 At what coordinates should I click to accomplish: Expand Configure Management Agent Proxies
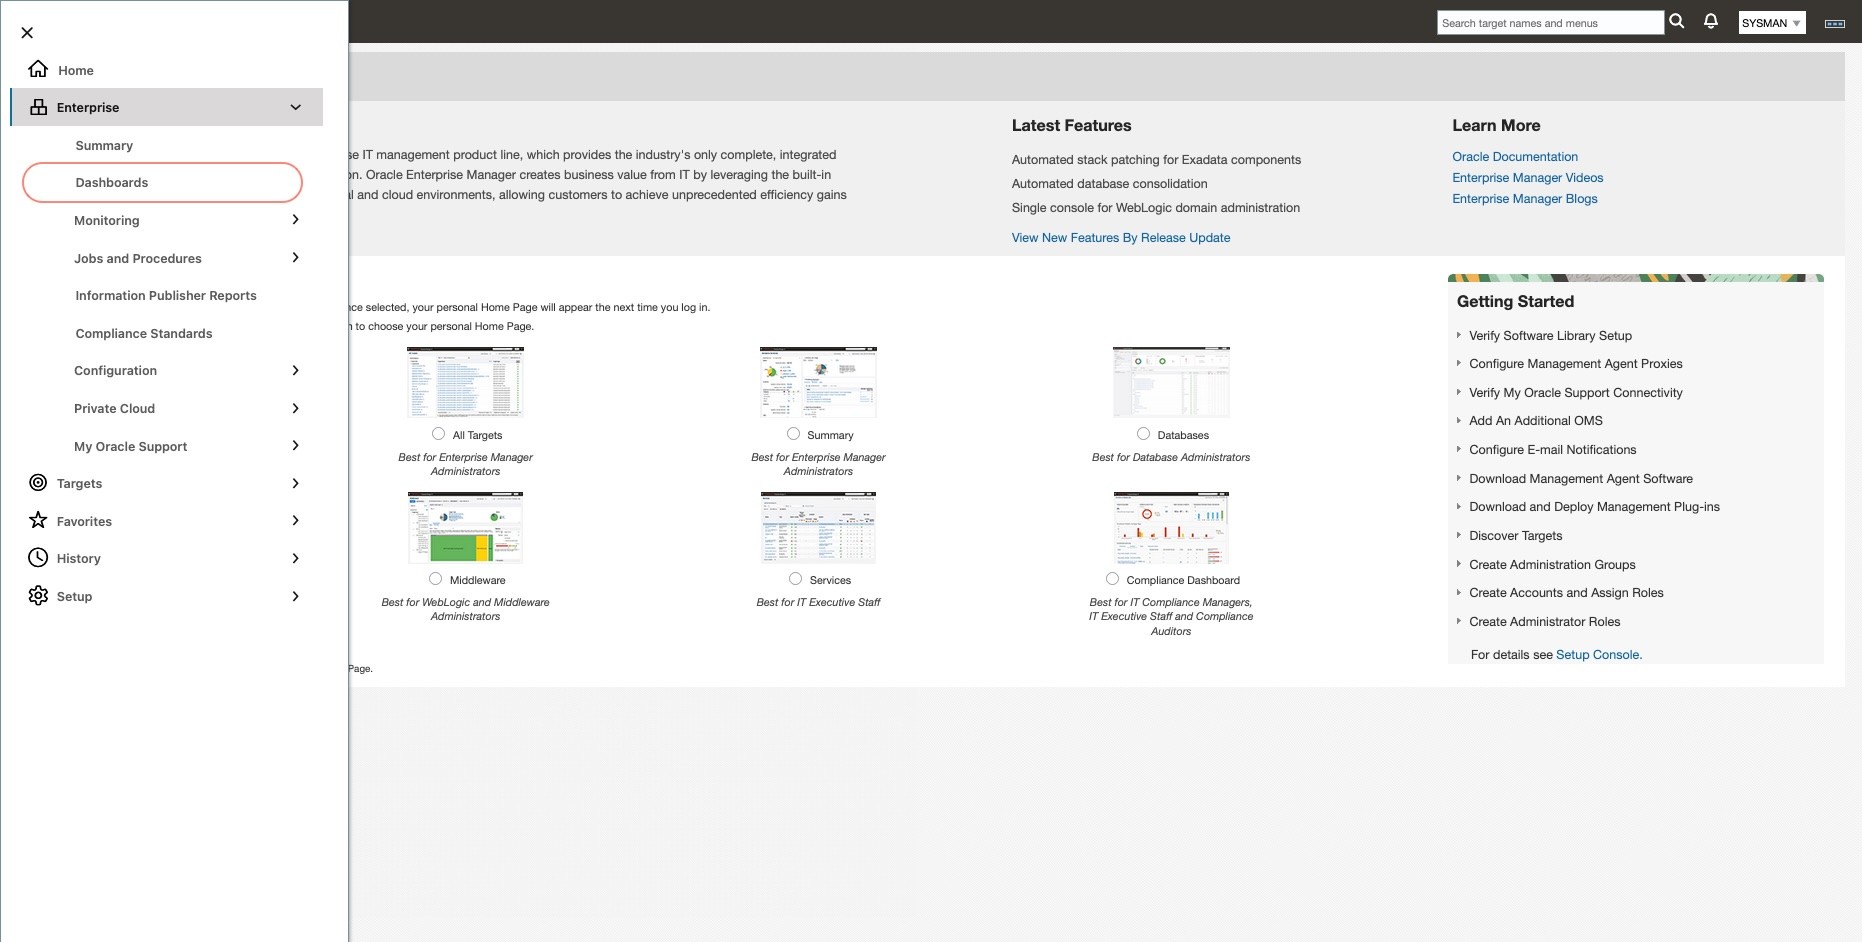coord(1459,363)
